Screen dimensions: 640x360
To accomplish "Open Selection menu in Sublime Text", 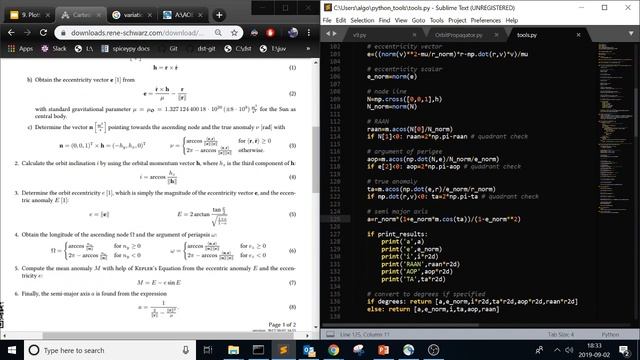I will [x=362, y=20].
